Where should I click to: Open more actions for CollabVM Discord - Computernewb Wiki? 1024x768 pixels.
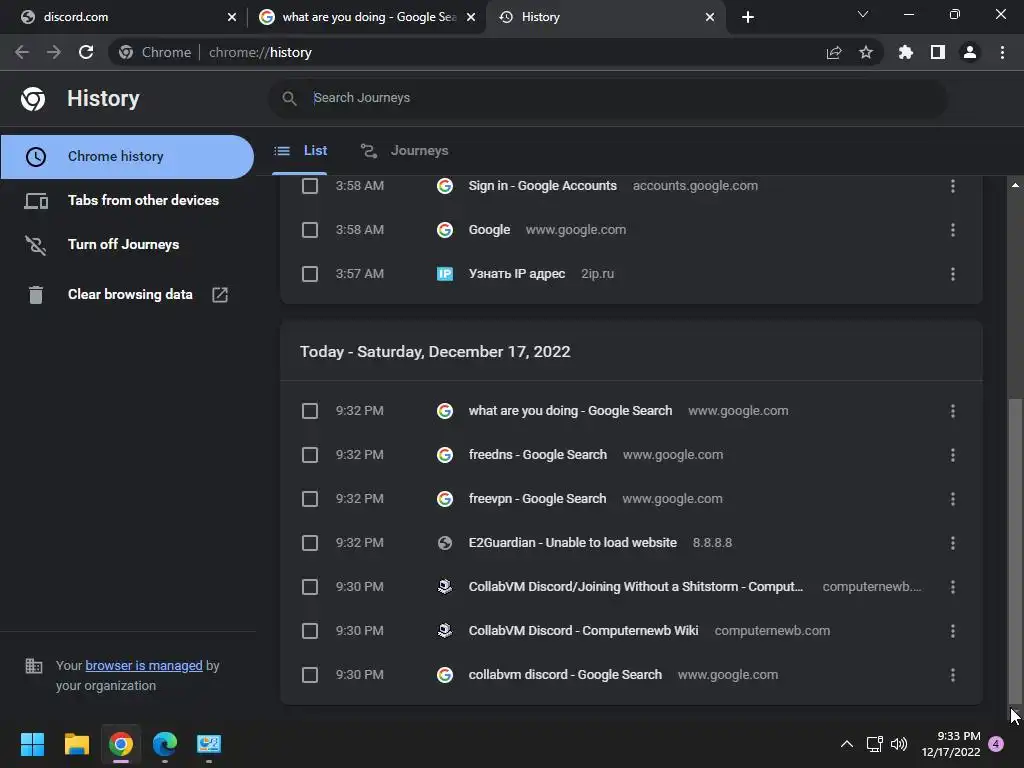(x=953, y=631)
